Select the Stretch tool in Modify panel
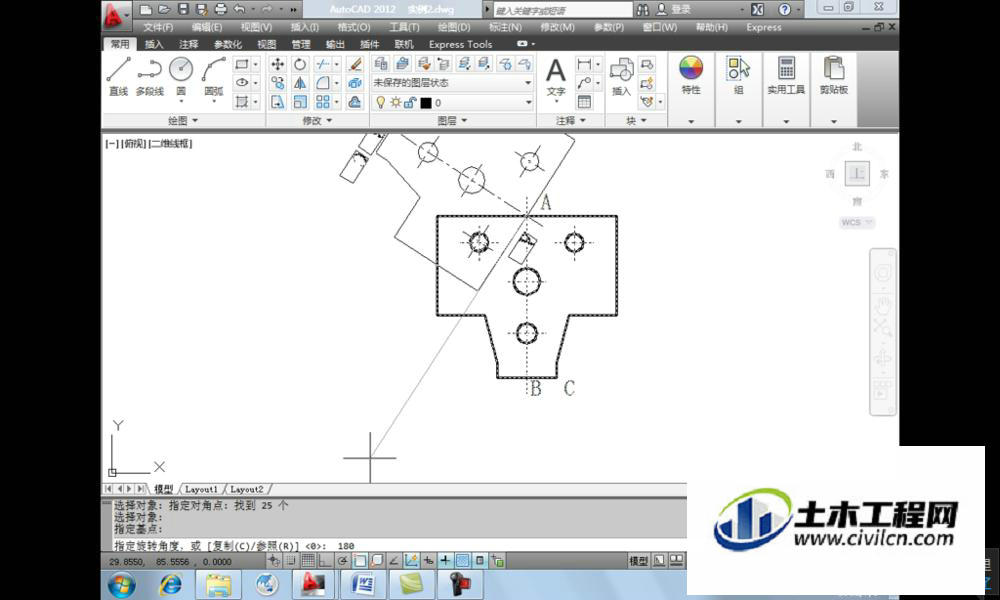 pyautogui.click(x=277, y=102)
